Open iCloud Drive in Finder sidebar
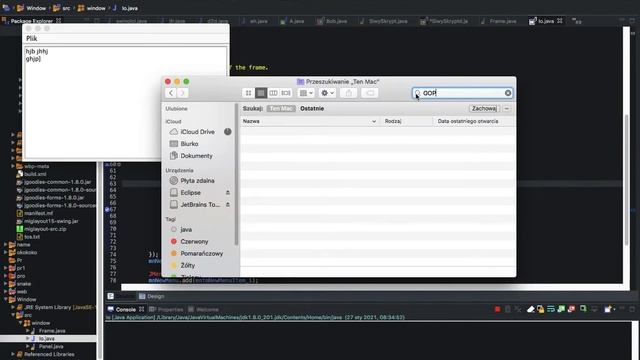 [198, 132]
